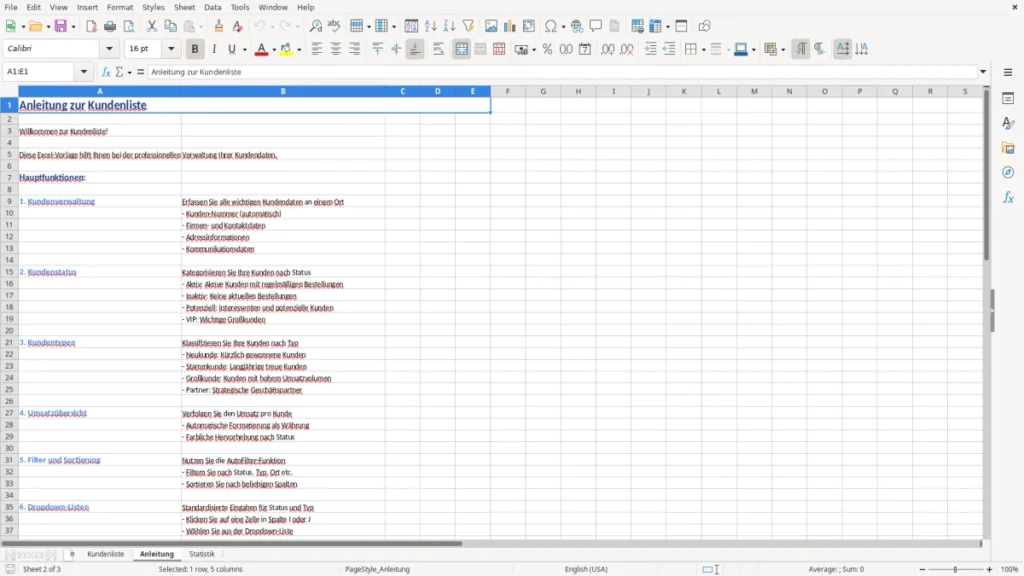Click the formula input line field

(562, 72)
